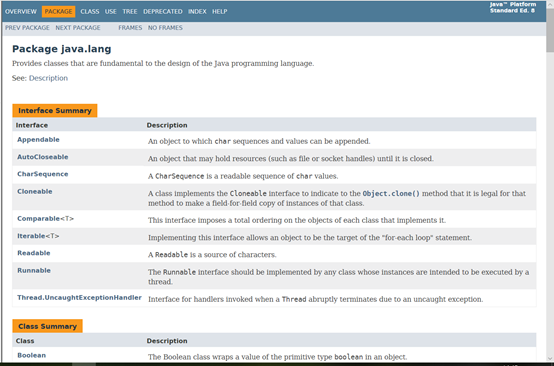
Task: Open the OVERVIEW navigation item
Action: pos(21,12)
